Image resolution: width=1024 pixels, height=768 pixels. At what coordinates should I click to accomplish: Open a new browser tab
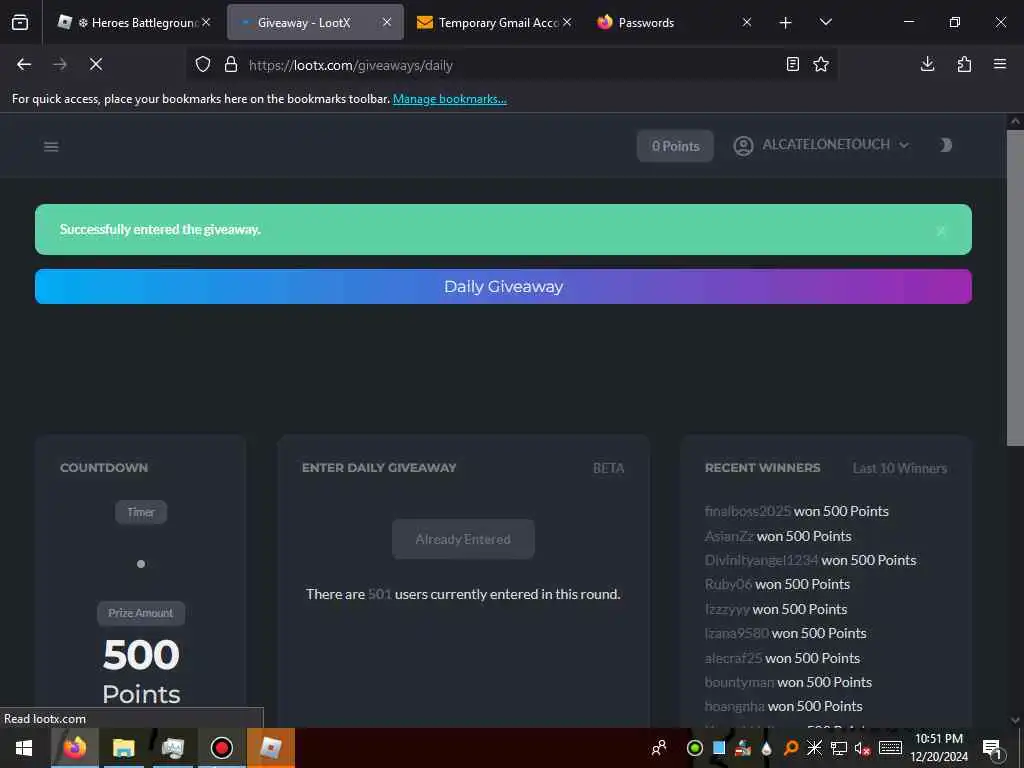click(786, 23)
